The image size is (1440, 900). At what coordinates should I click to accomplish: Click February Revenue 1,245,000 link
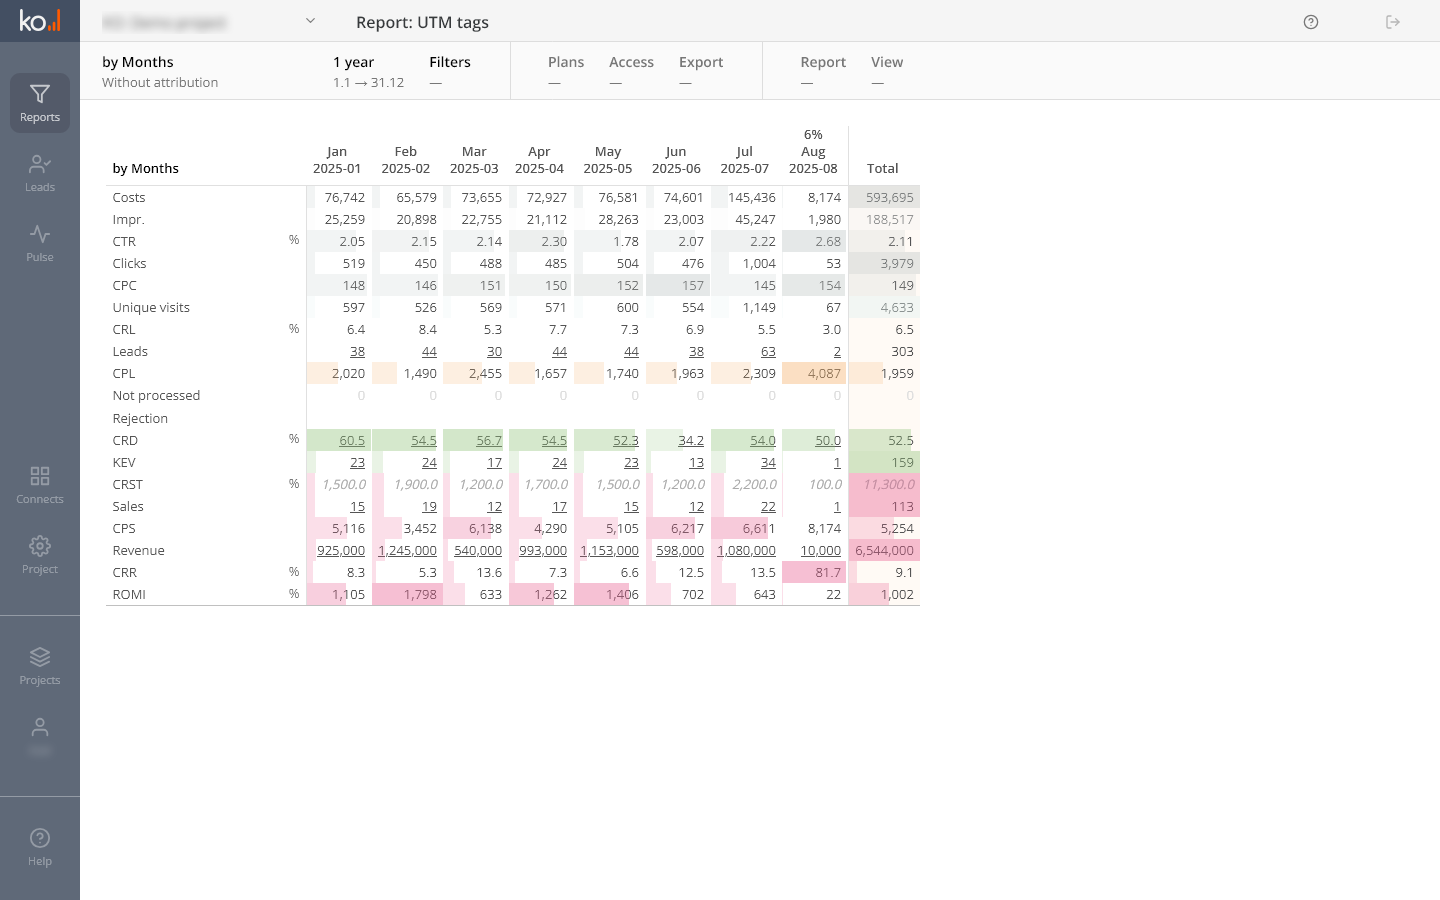point(408,551)
